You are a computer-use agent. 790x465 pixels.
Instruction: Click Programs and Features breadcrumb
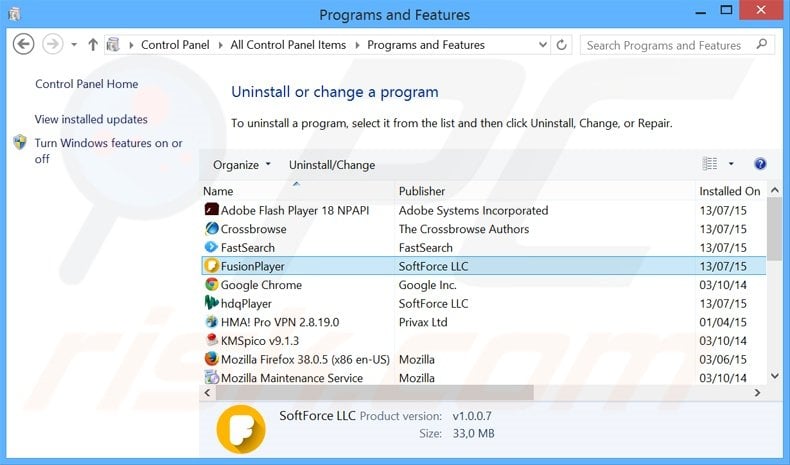tap(426, 45)
